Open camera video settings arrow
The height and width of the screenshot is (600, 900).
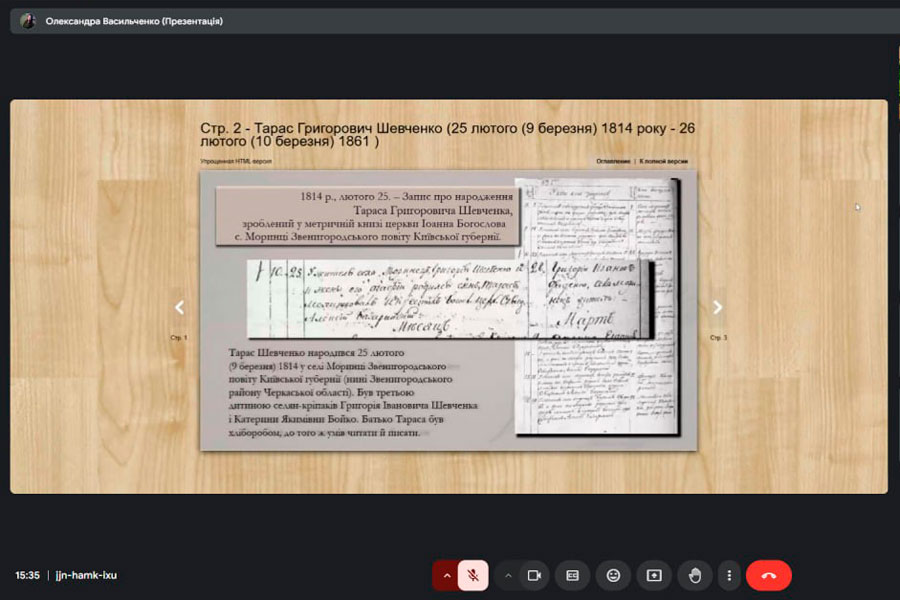coord(508,575)
